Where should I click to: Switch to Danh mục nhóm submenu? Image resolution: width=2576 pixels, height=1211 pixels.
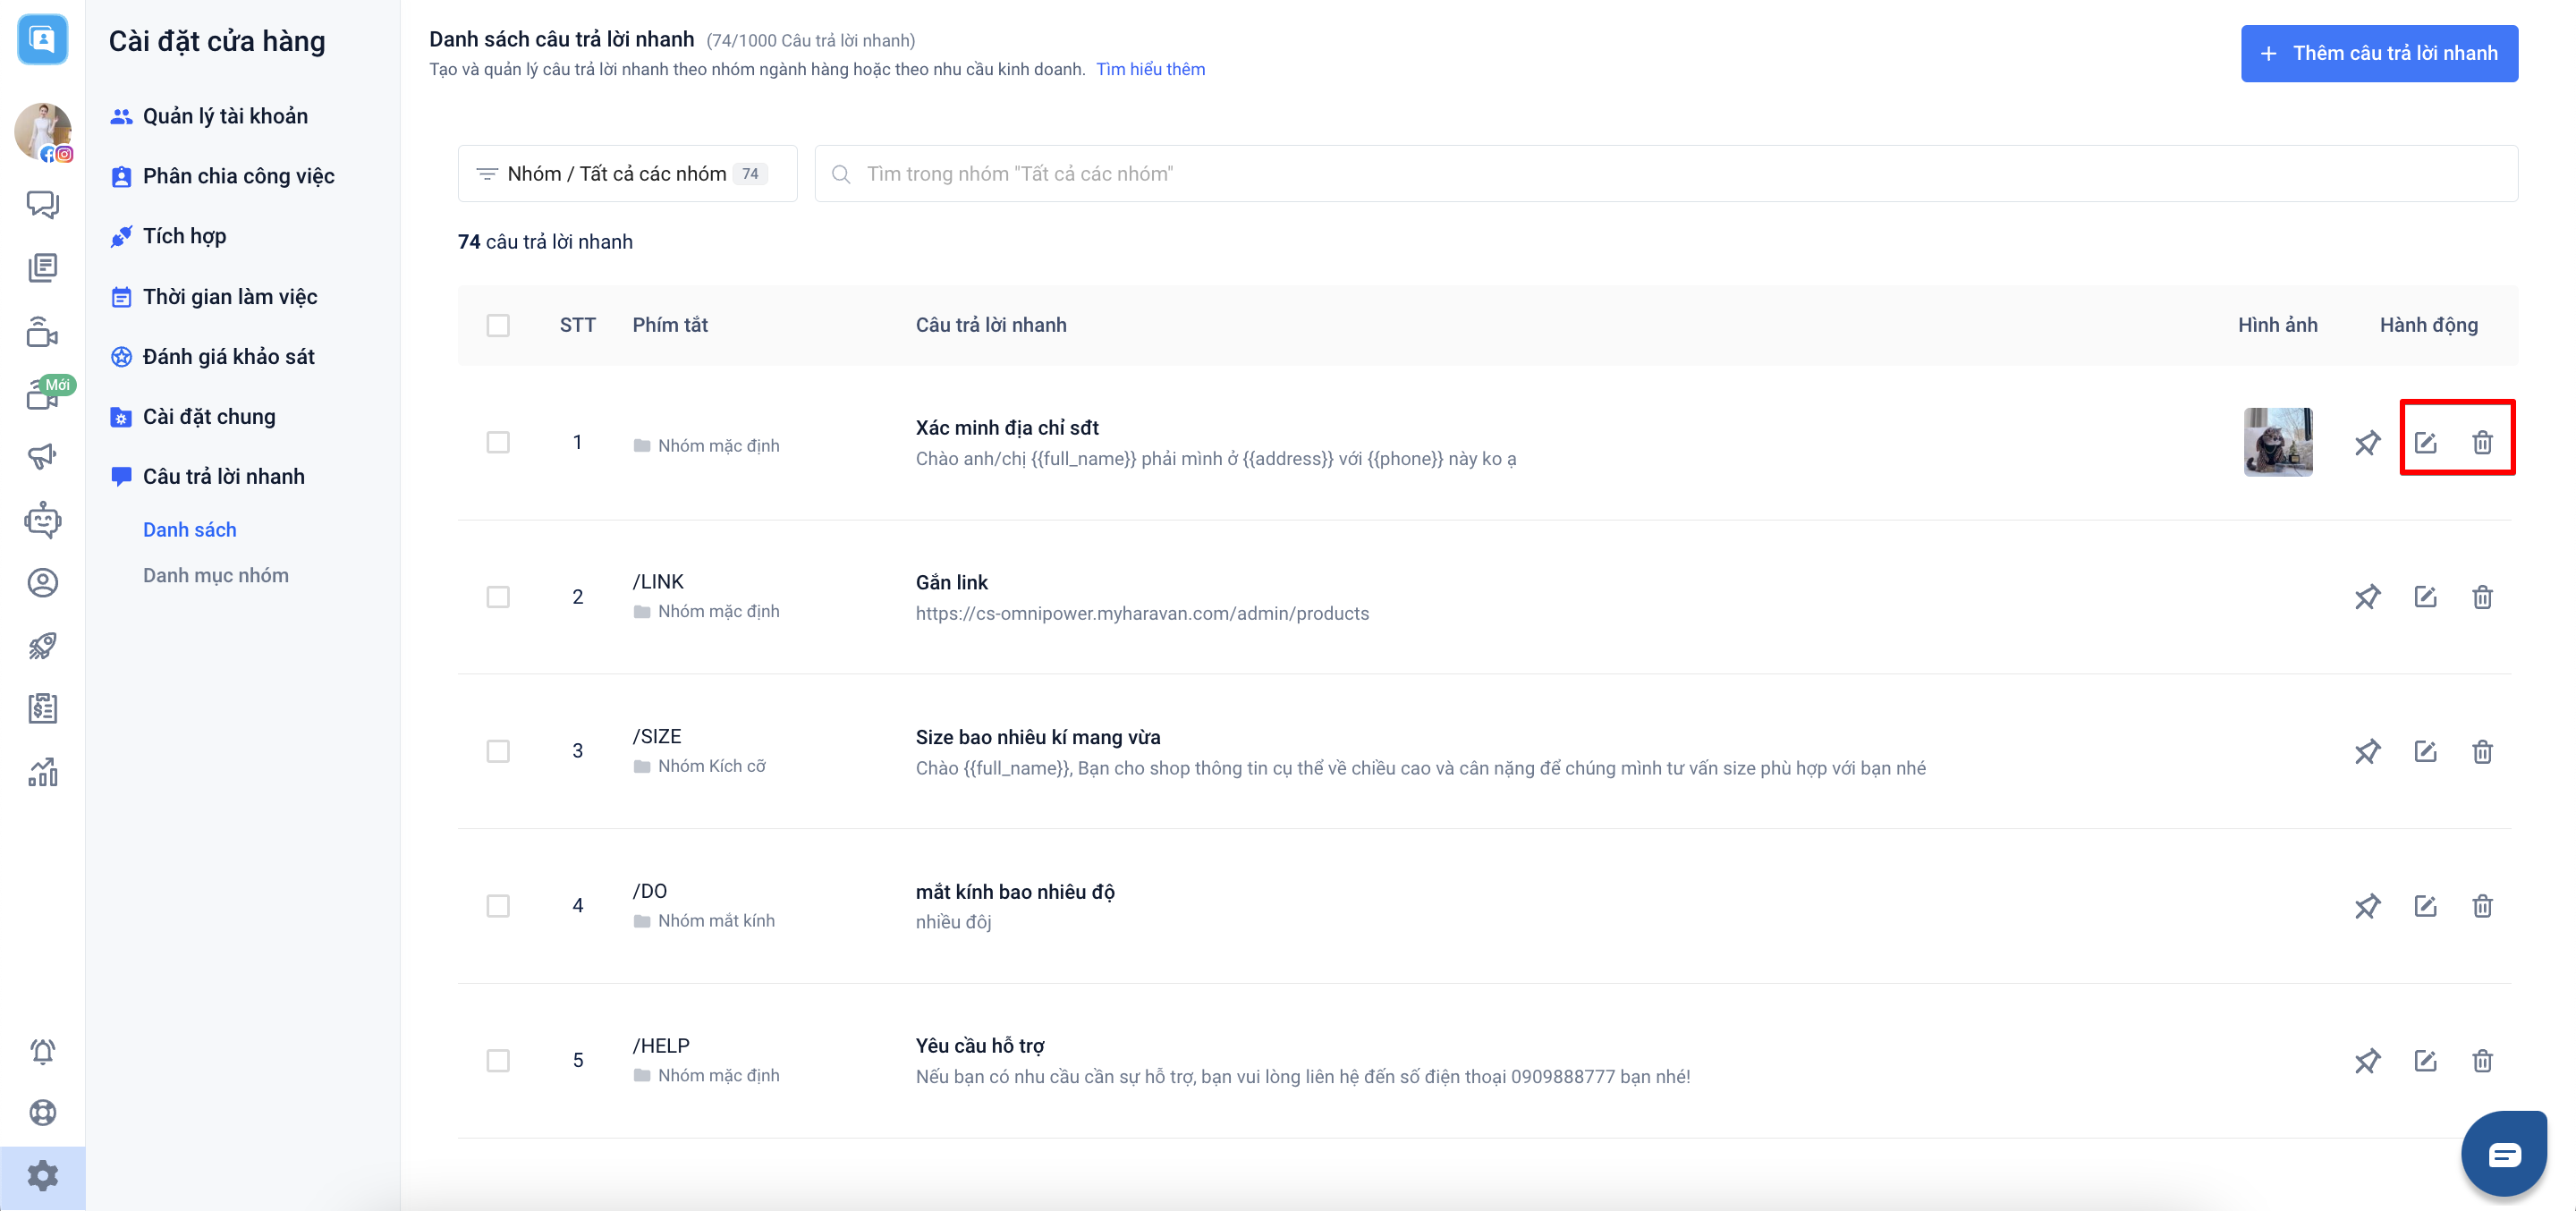tap(215, 576)
